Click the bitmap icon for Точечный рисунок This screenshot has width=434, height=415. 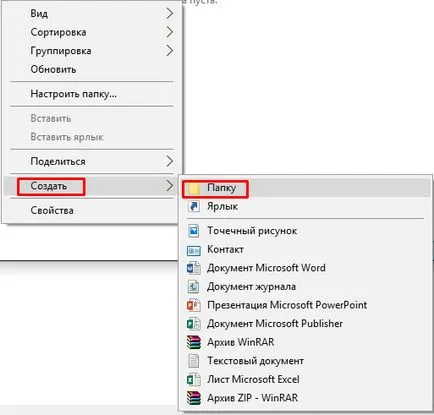[x=193, y=231]
